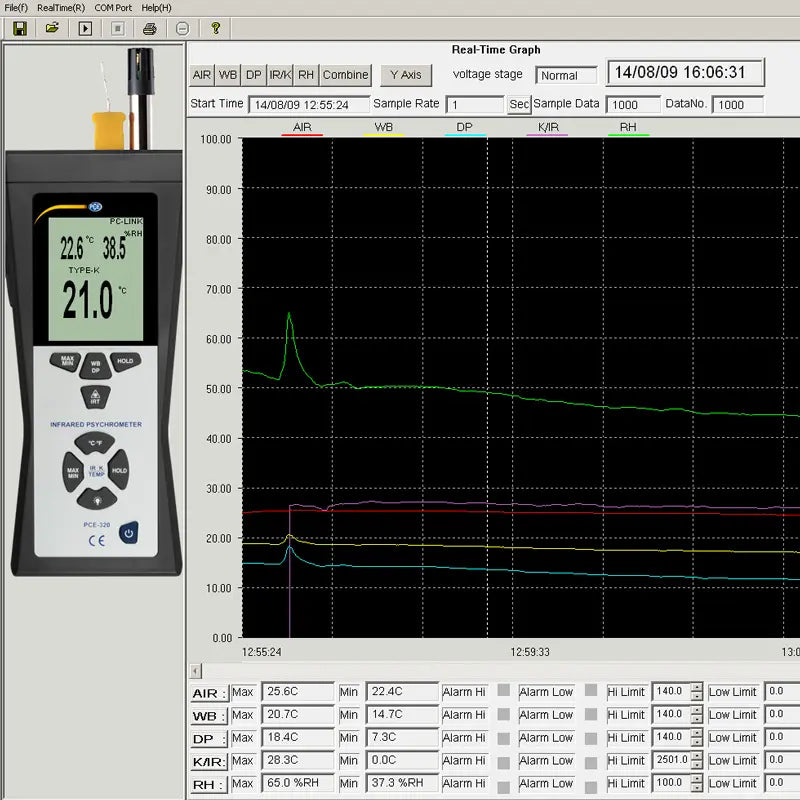Open the COM Port menu
This screenshot has height=800, width=800.
pos(112,7)
